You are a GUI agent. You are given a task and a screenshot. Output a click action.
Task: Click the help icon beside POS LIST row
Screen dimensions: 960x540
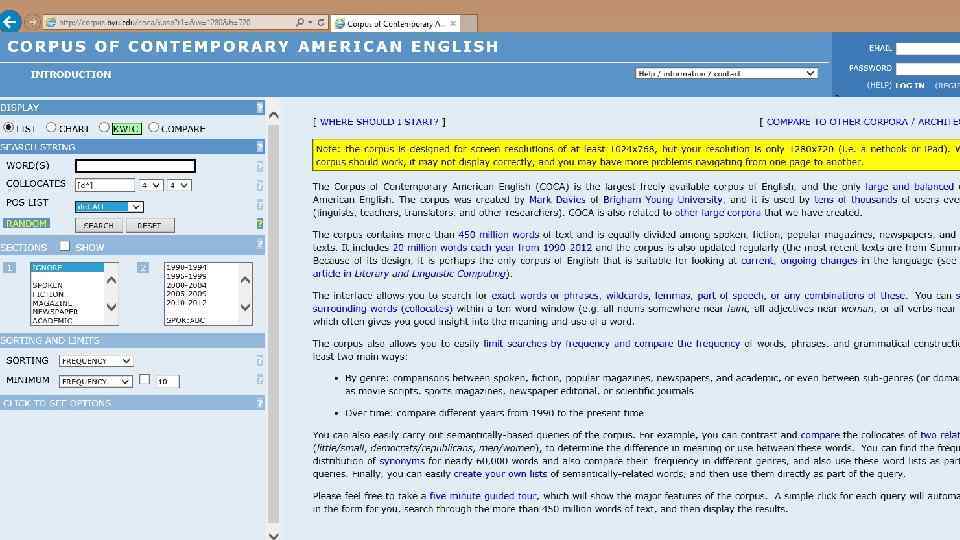tap(260, 204)
